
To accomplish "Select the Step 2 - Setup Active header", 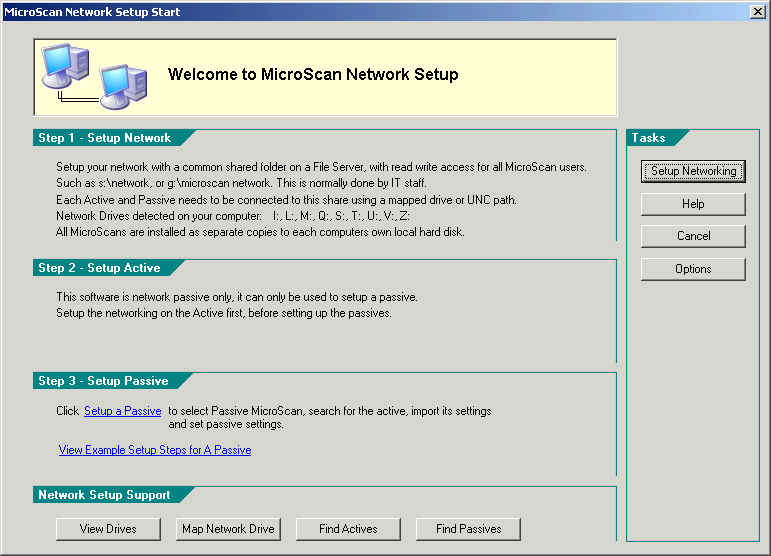I will click(99, 268).
